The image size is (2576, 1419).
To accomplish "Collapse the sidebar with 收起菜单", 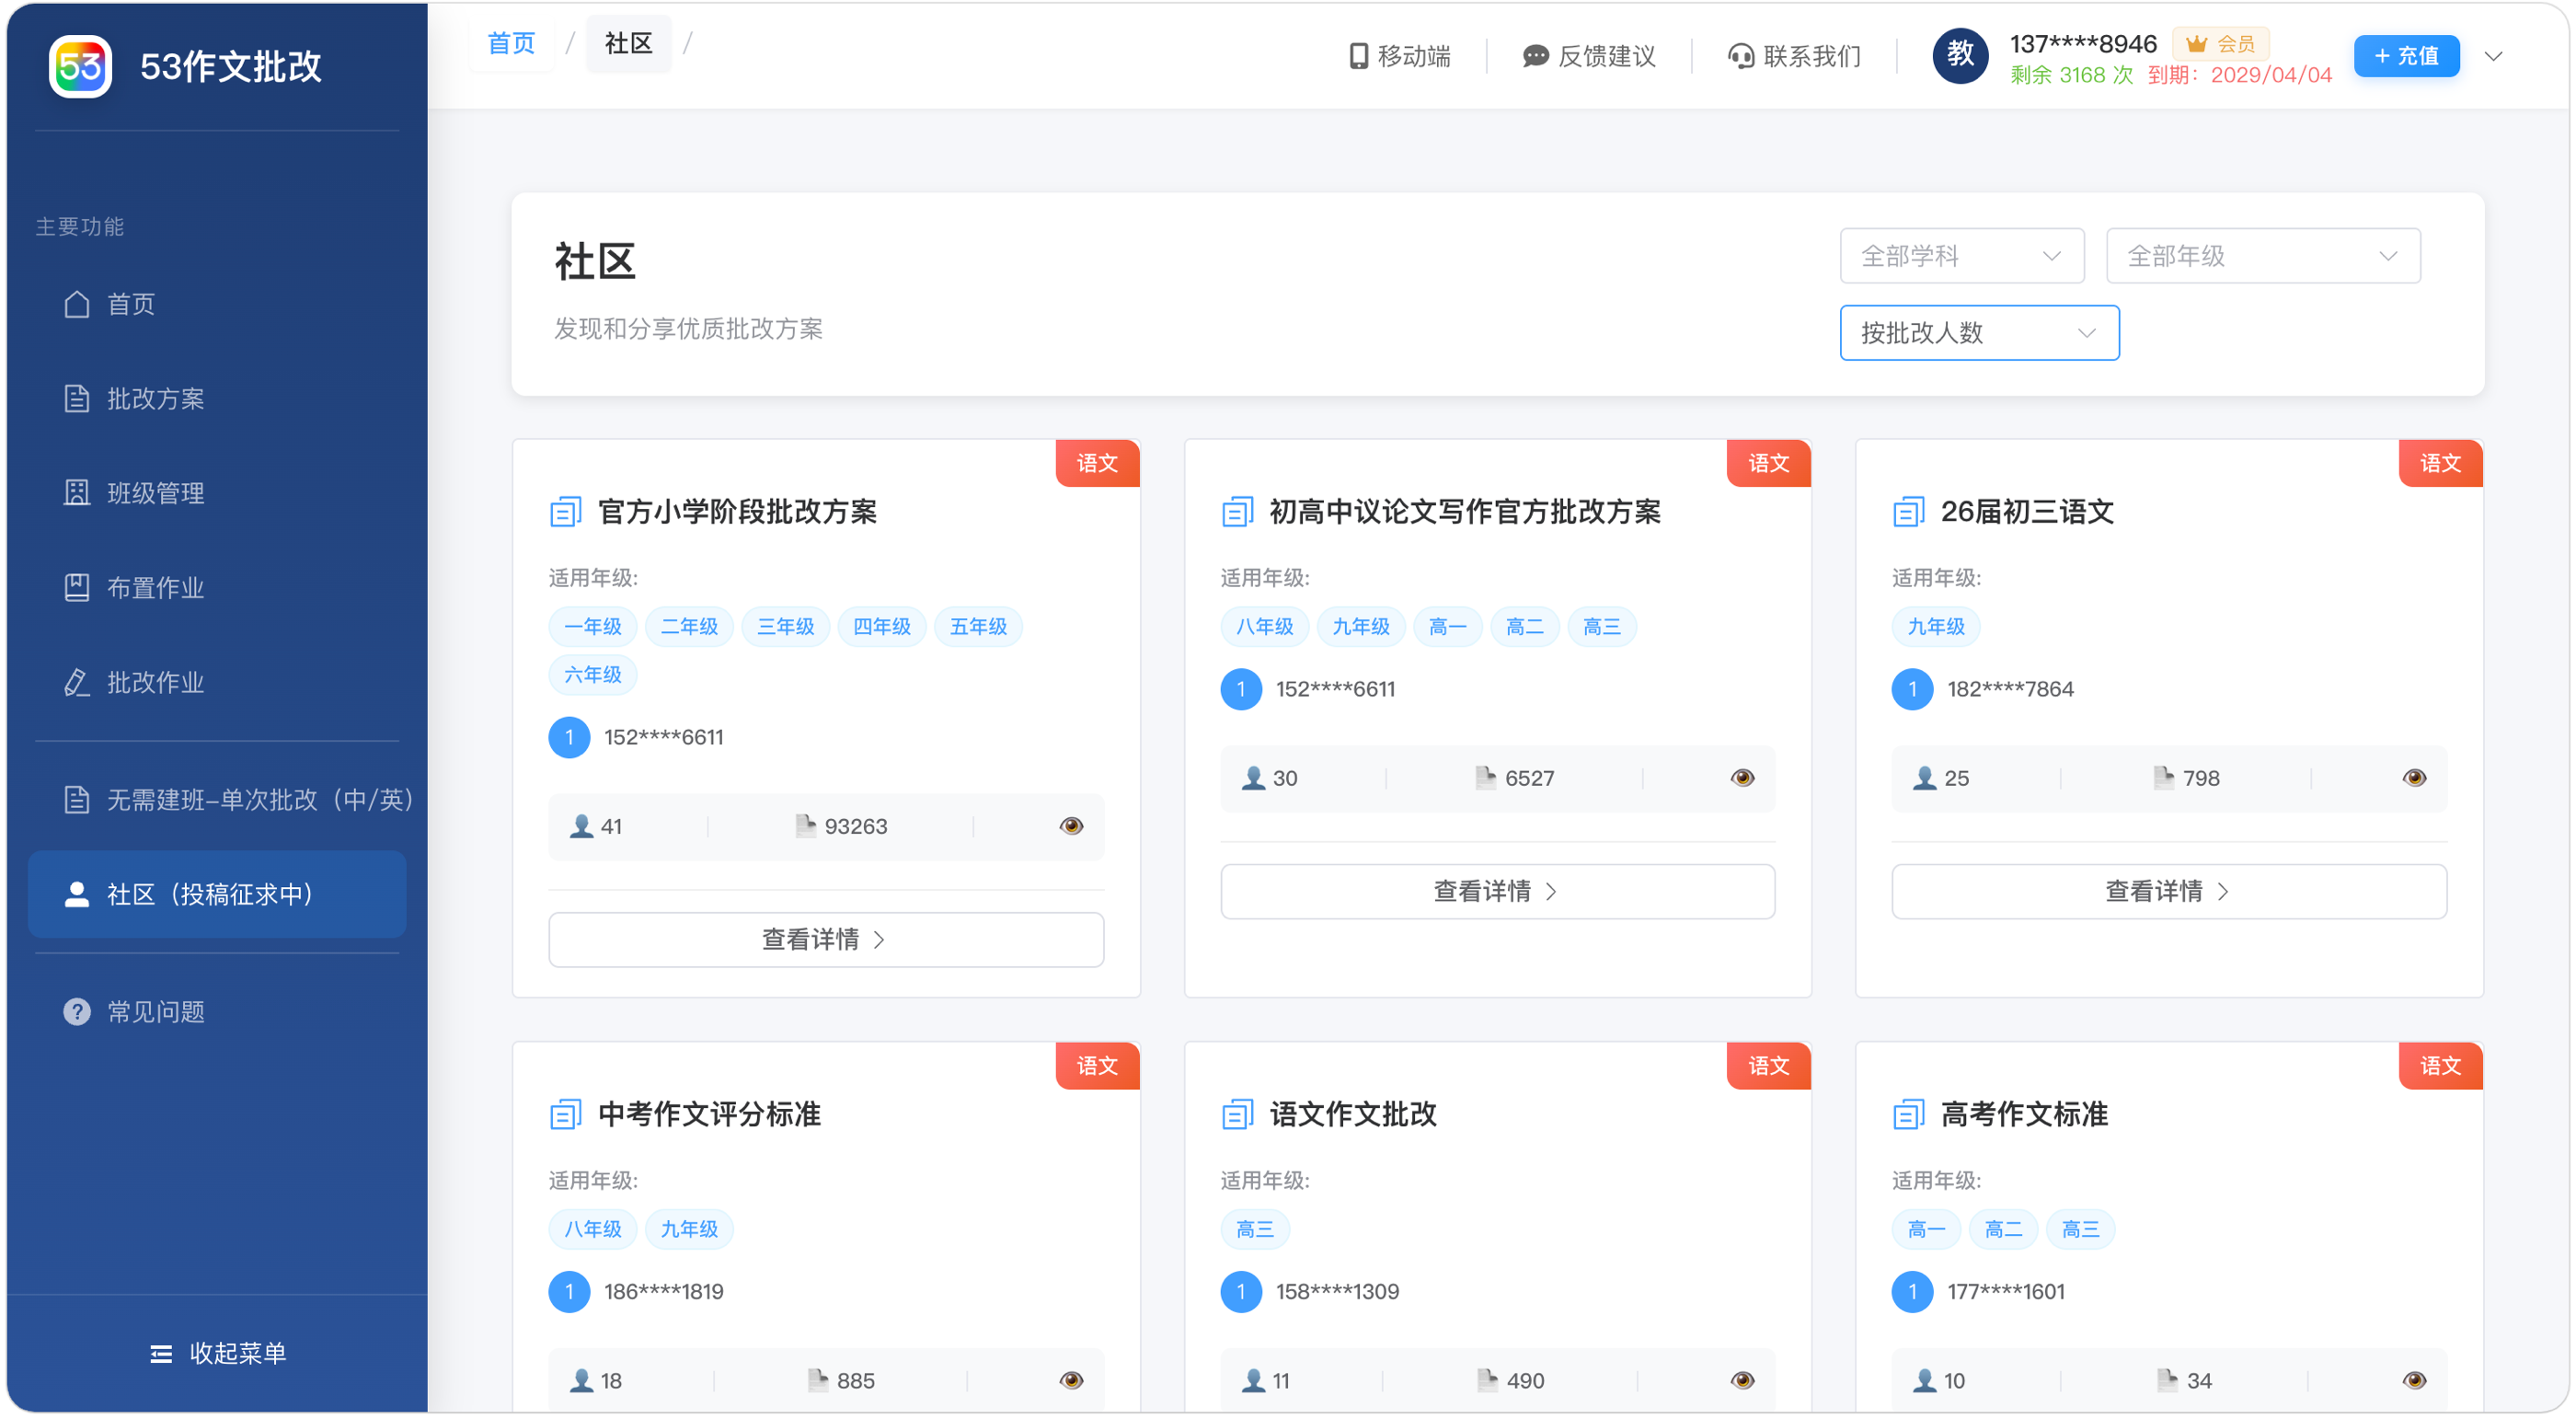I will coord(217,1354).
